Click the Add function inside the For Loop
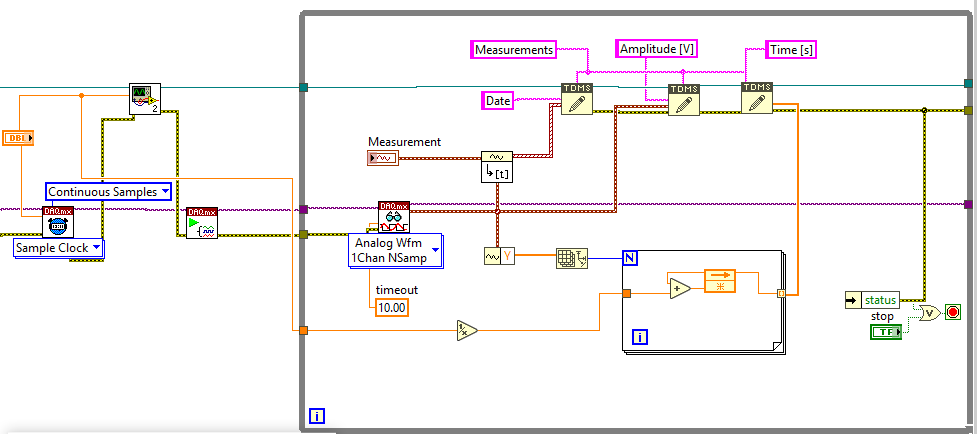 [x=680, y=289]
